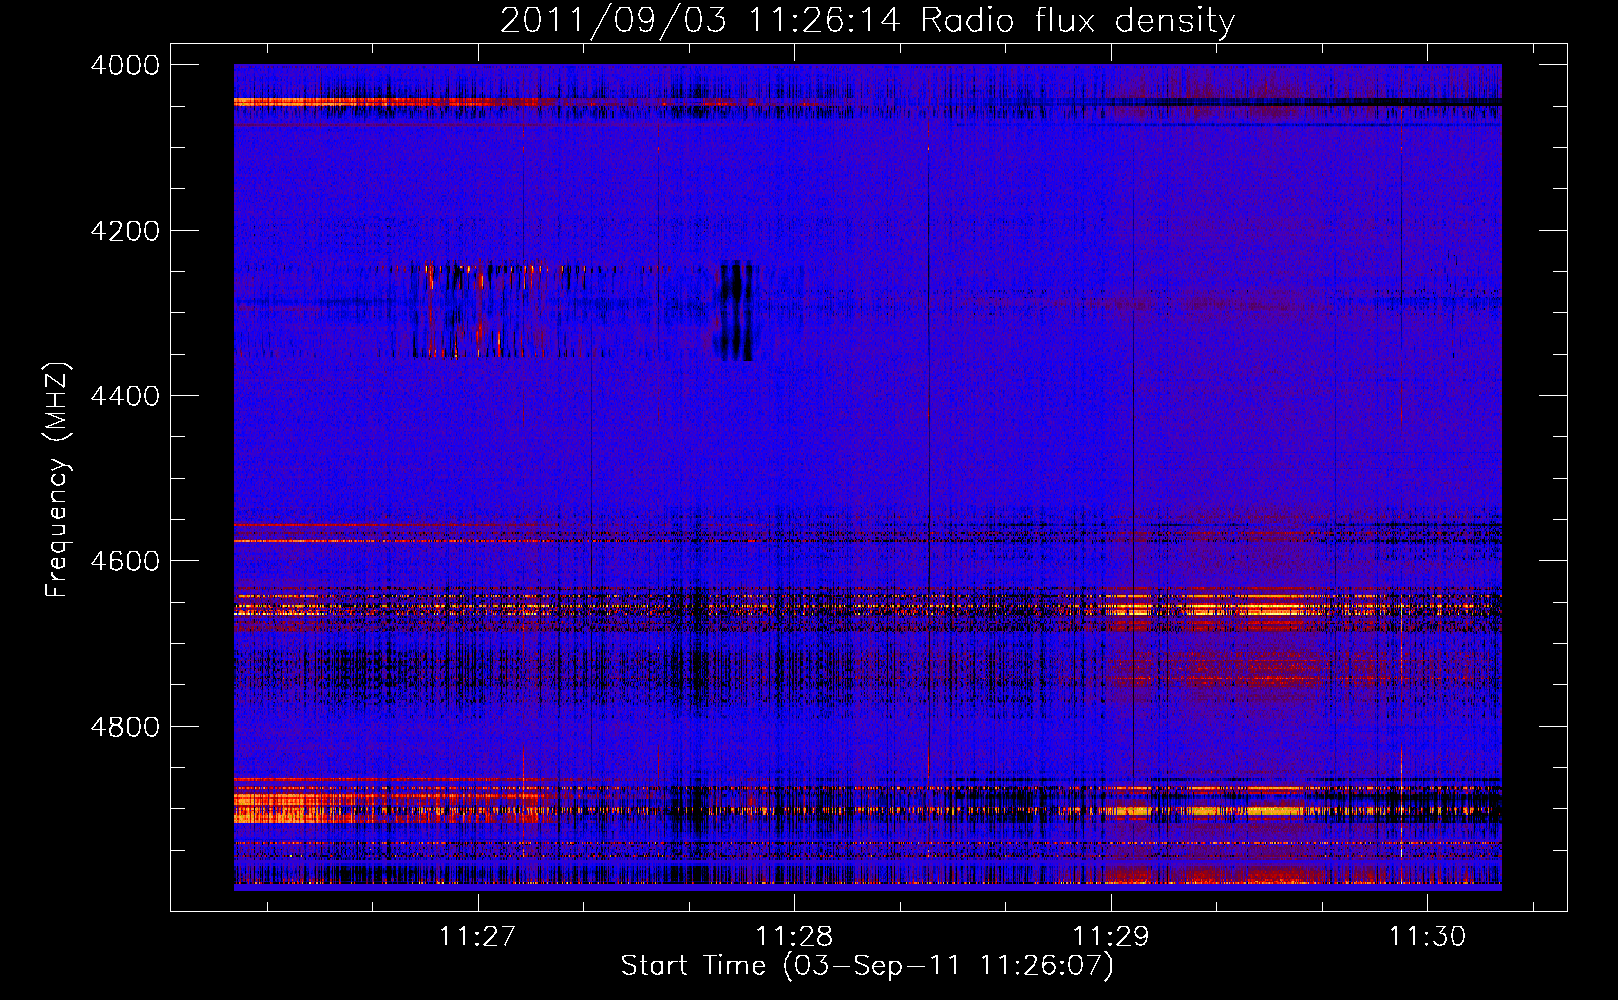Click the 'Frequency (MHZ)' axis label
1618x1000 pixels.
point(57,480)
